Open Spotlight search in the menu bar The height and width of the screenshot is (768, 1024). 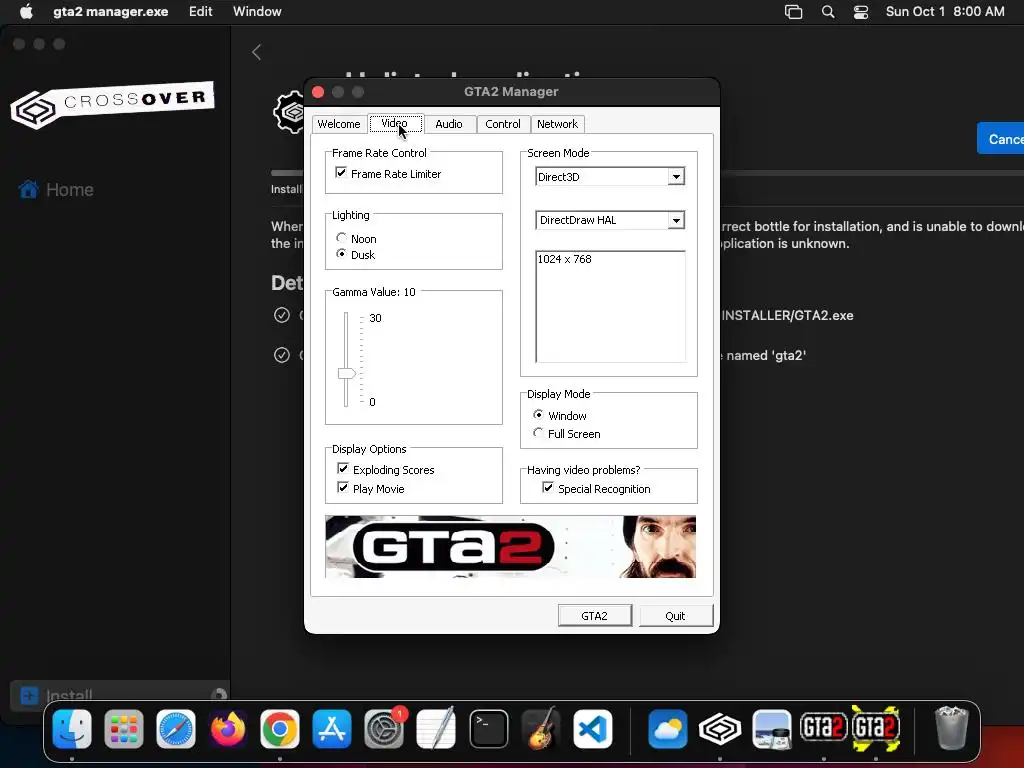point(827,12)
